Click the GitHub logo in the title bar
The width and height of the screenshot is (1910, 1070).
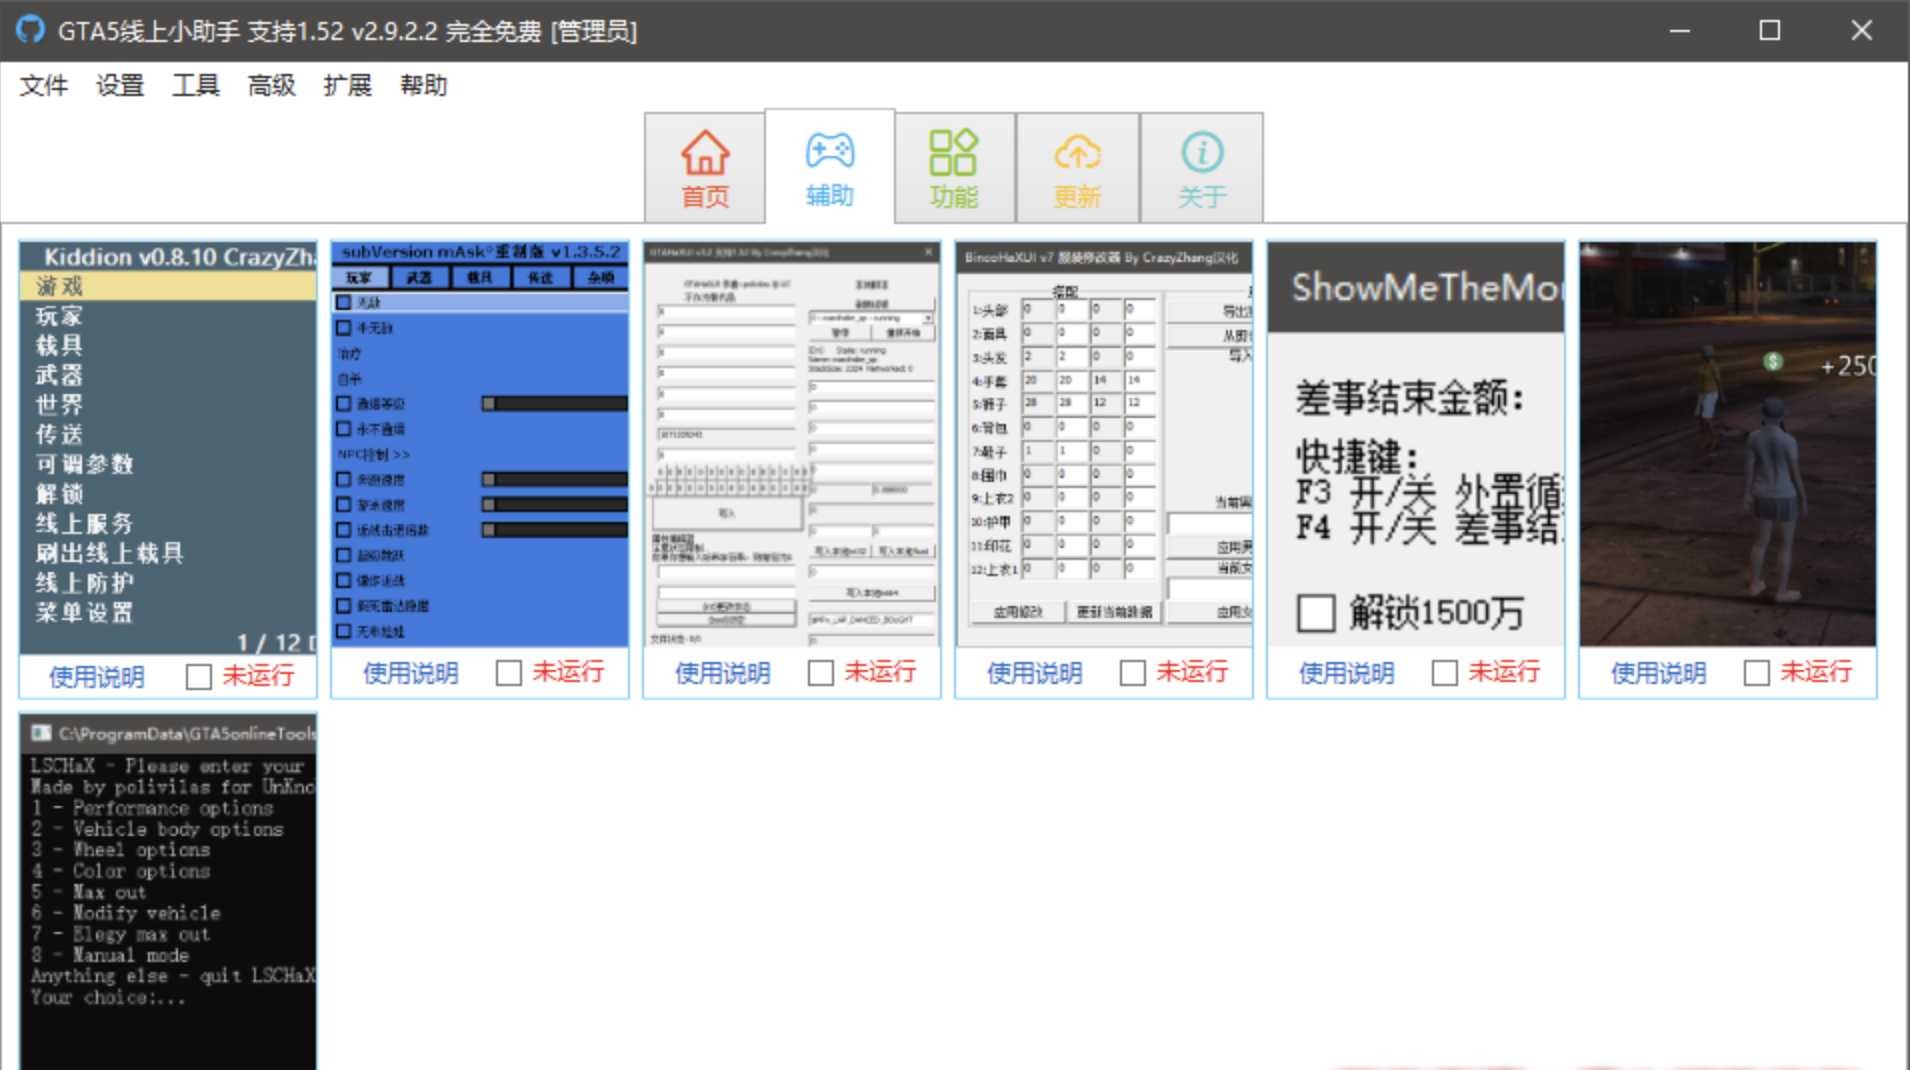pos(30,30)
